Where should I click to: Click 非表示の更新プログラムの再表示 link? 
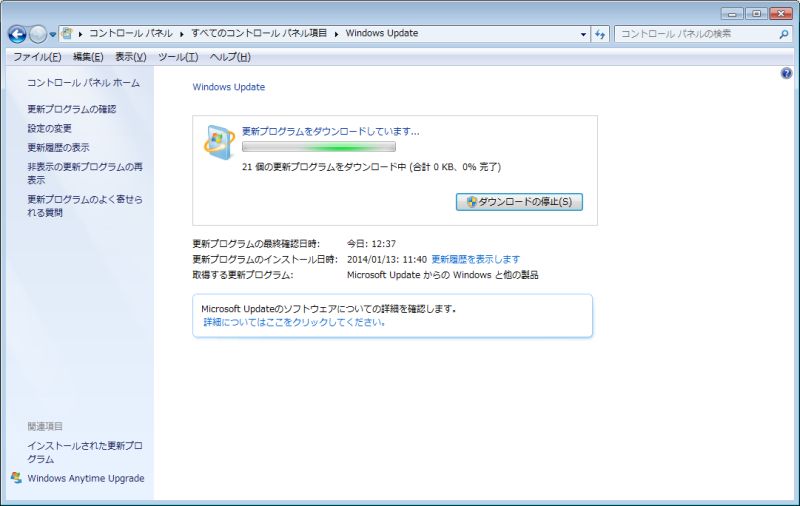[85, 173]
